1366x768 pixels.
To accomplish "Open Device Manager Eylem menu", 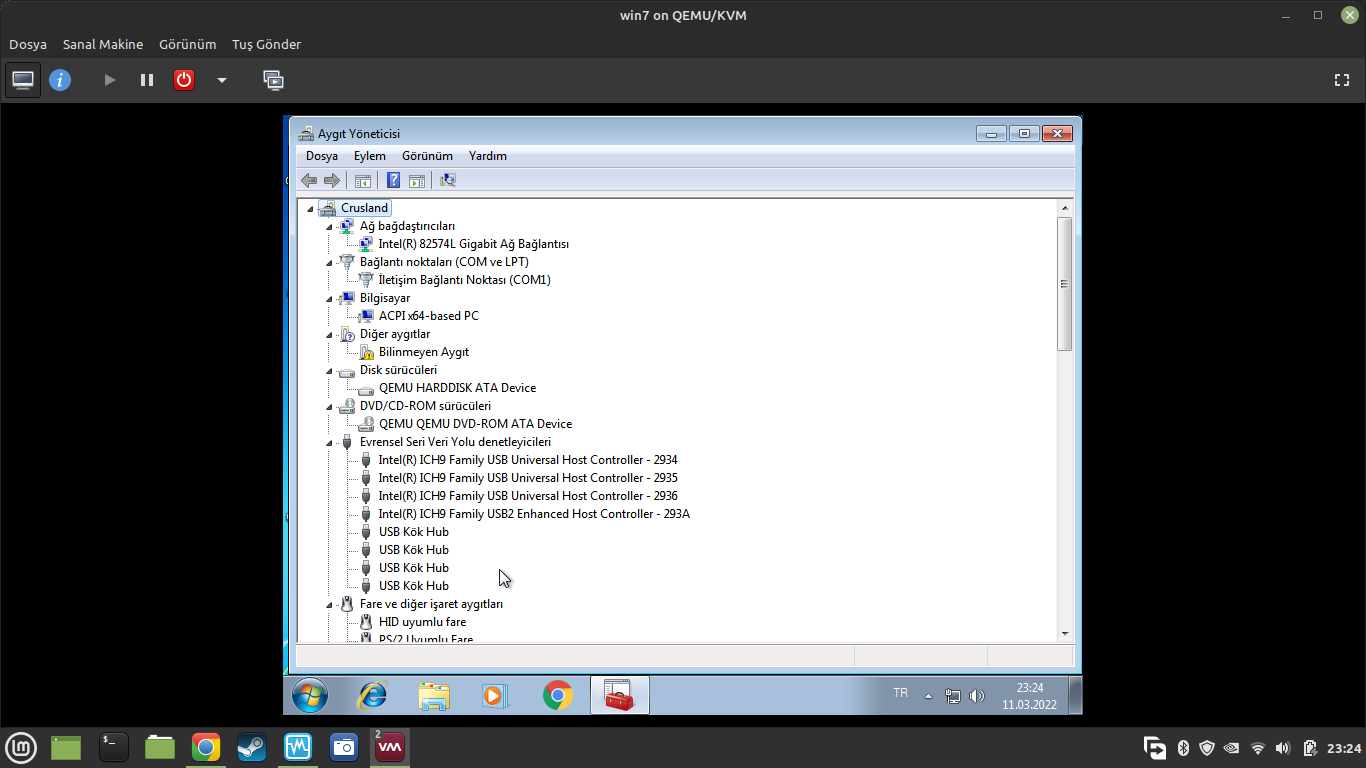I will (x=369, y=156).
